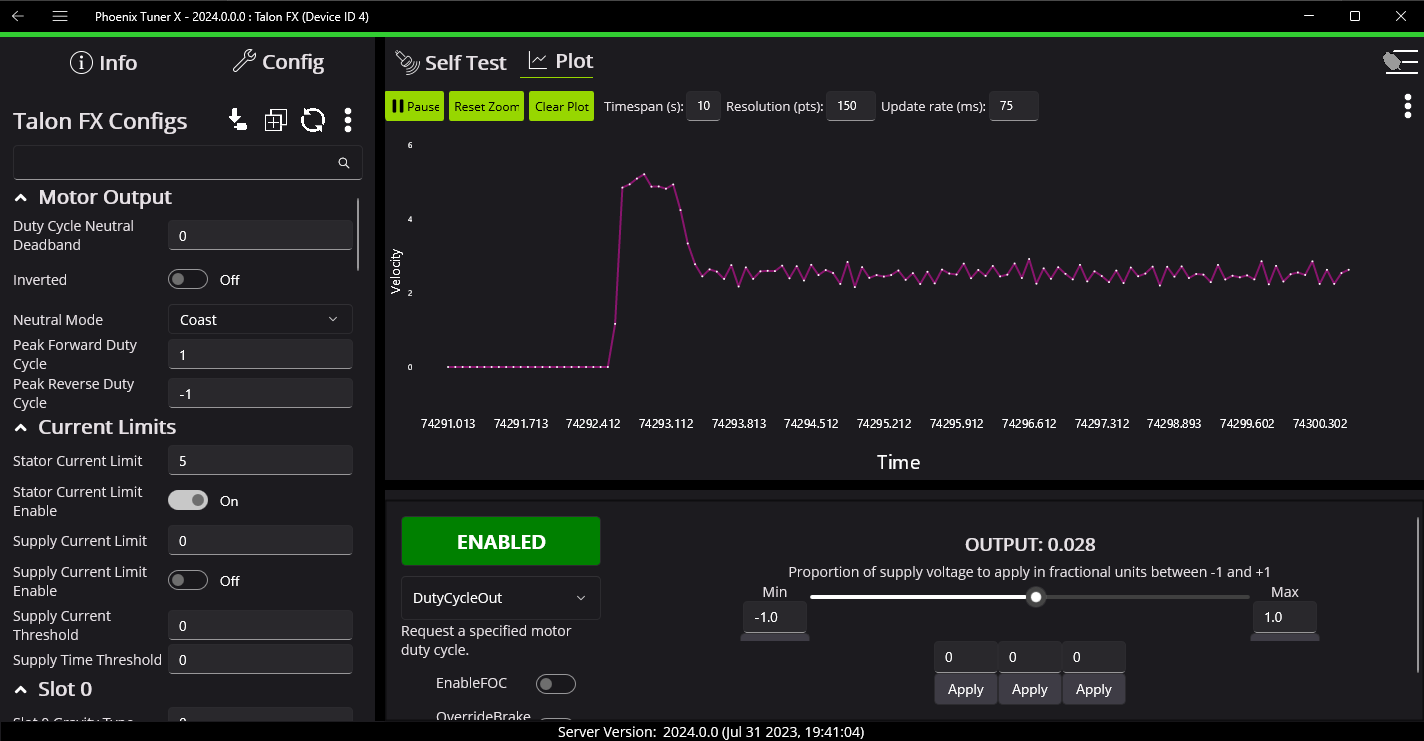
Task: Focus the config search field
Action: (x=187, y=163)
